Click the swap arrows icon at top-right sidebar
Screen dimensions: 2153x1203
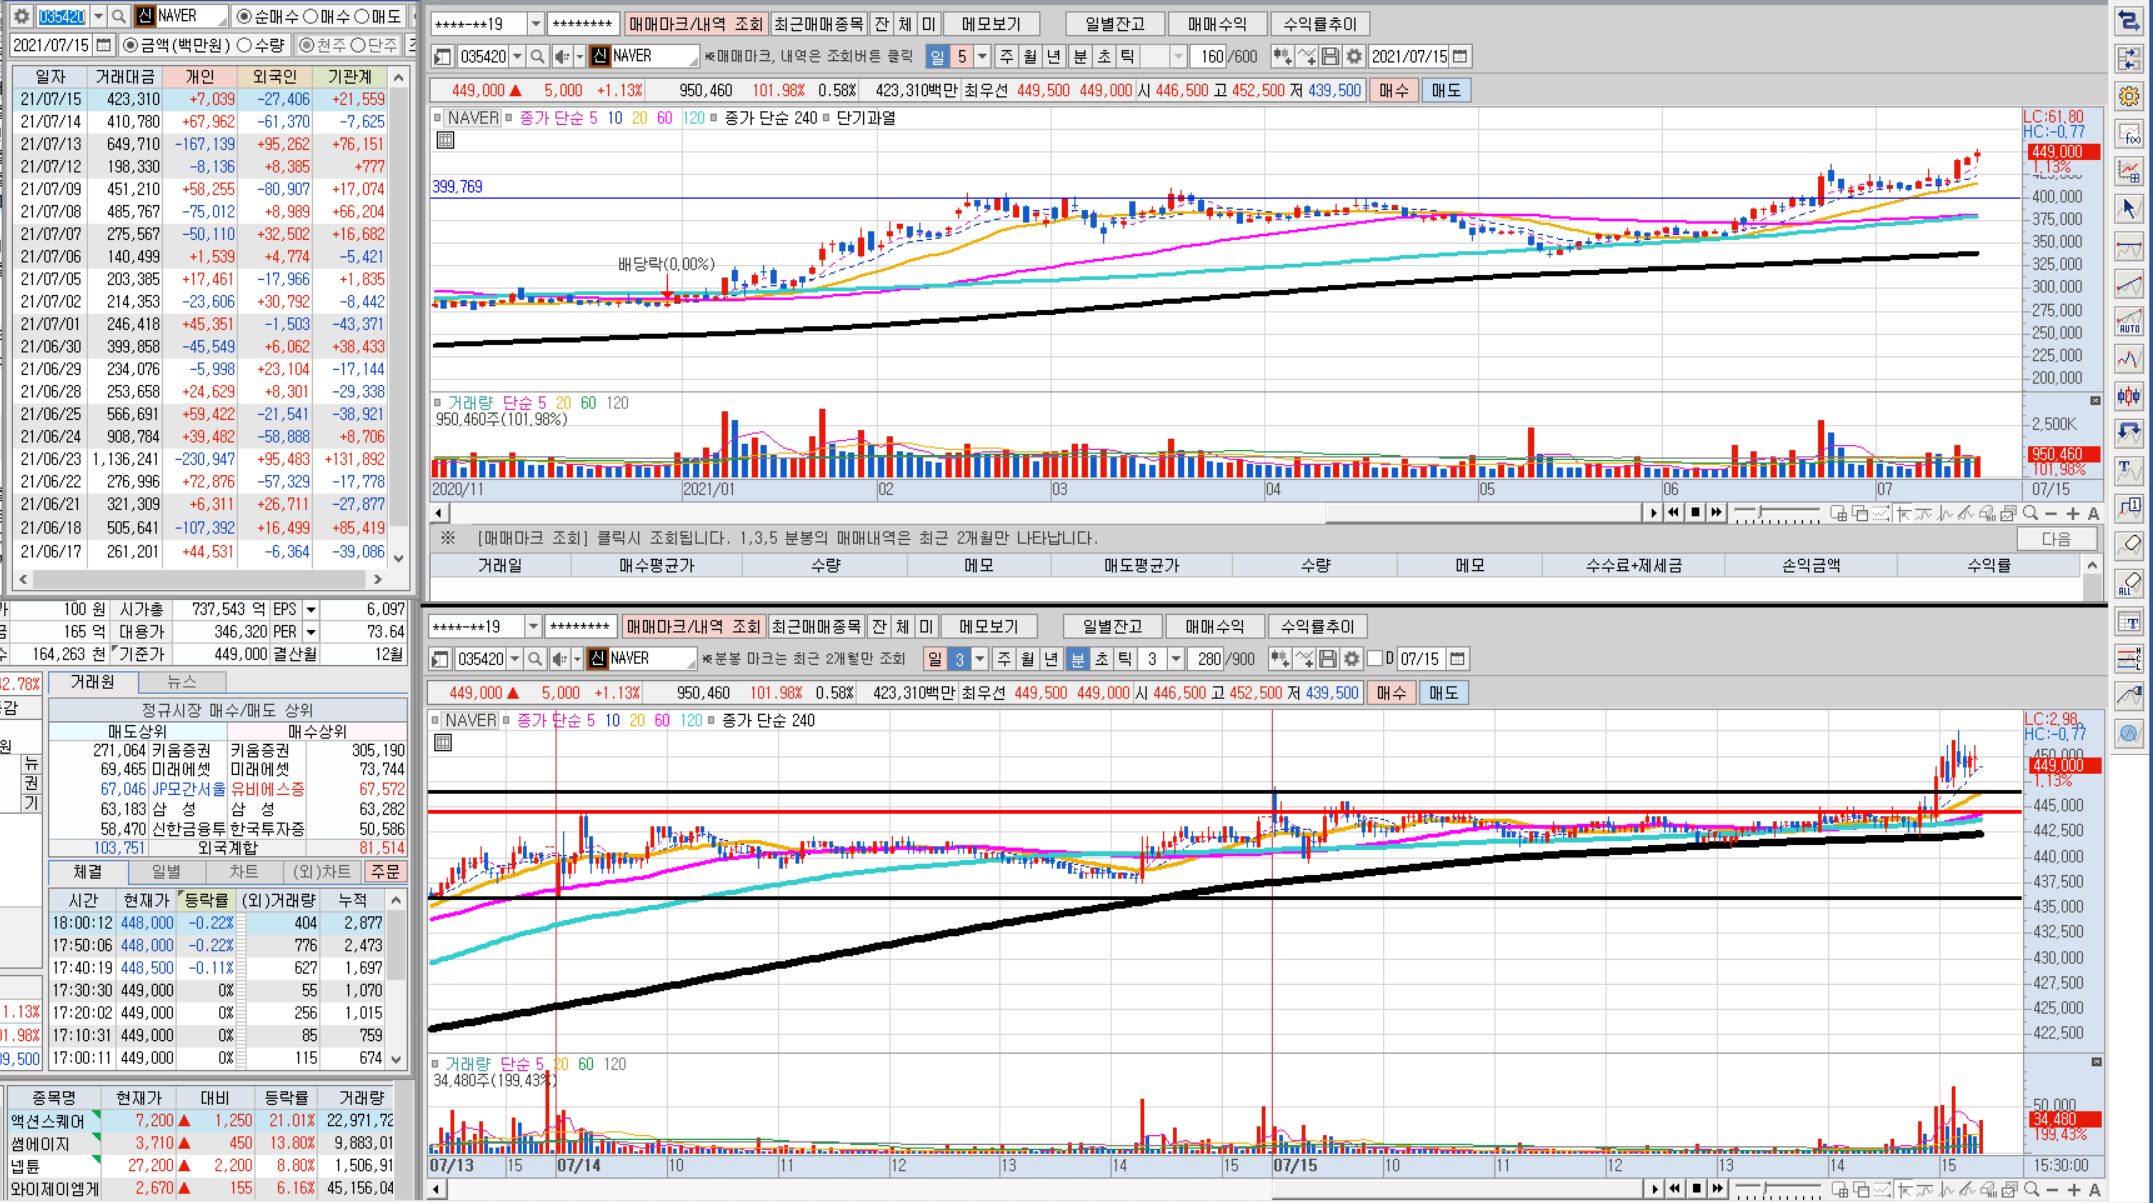[x=2129, y=21]
